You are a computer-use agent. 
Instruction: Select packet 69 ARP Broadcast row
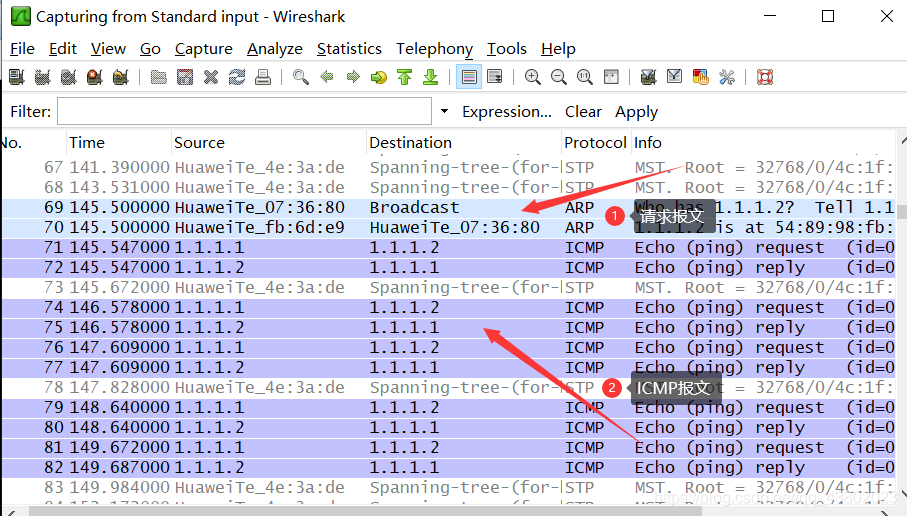(448, 207)
